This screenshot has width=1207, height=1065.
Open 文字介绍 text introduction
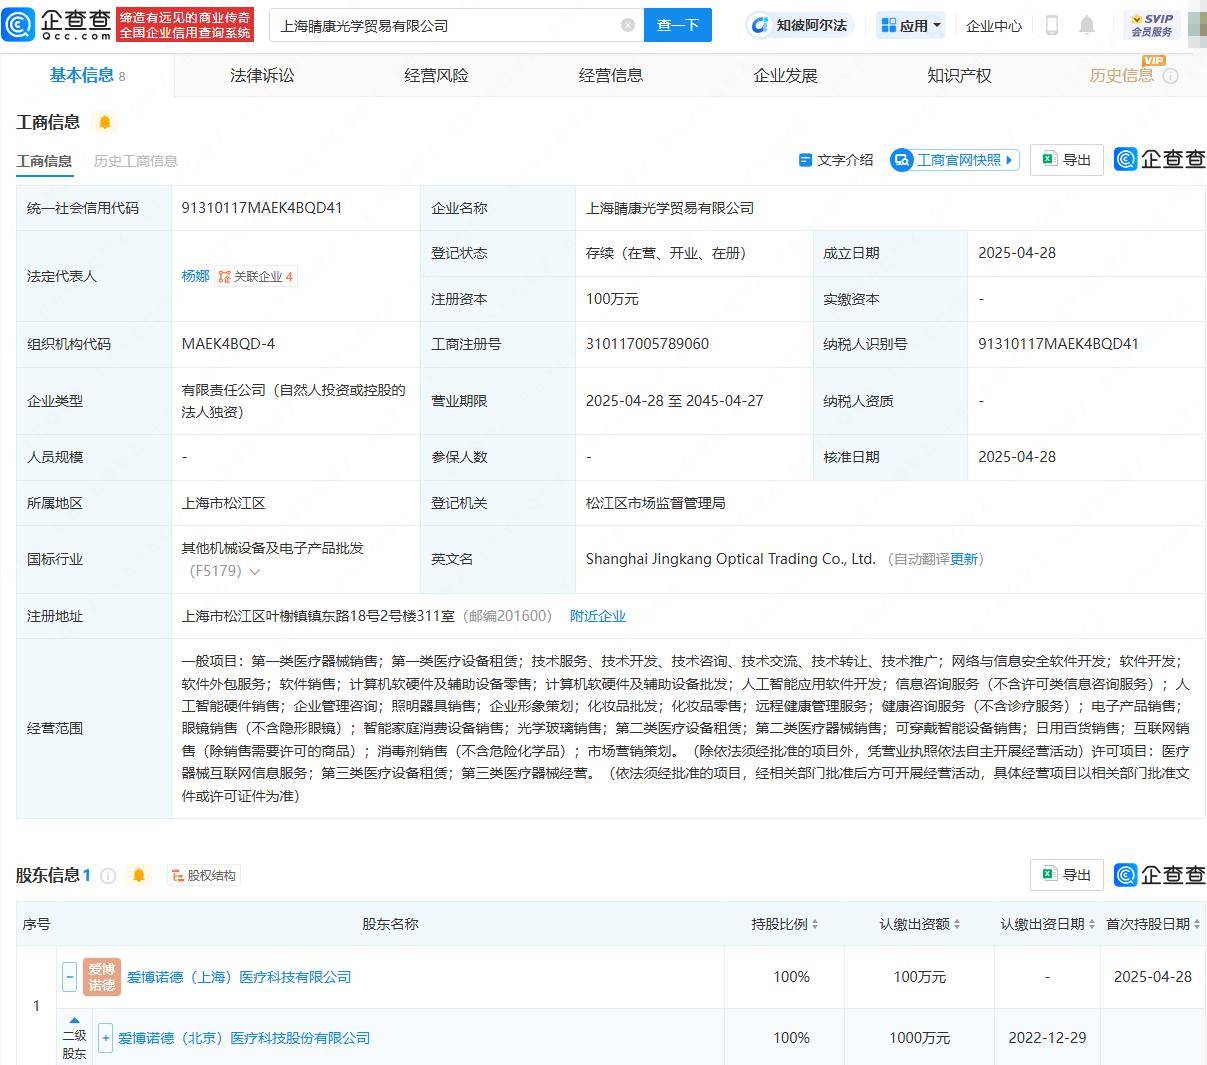836,160
